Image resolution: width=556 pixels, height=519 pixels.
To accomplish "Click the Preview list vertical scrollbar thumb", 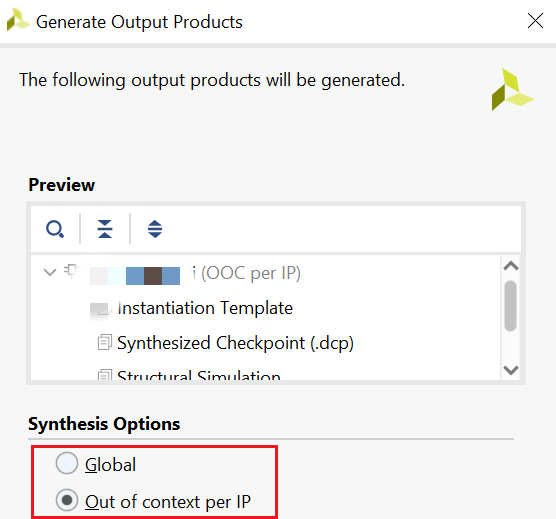I will pyautogui.click(x=511, y=306).
